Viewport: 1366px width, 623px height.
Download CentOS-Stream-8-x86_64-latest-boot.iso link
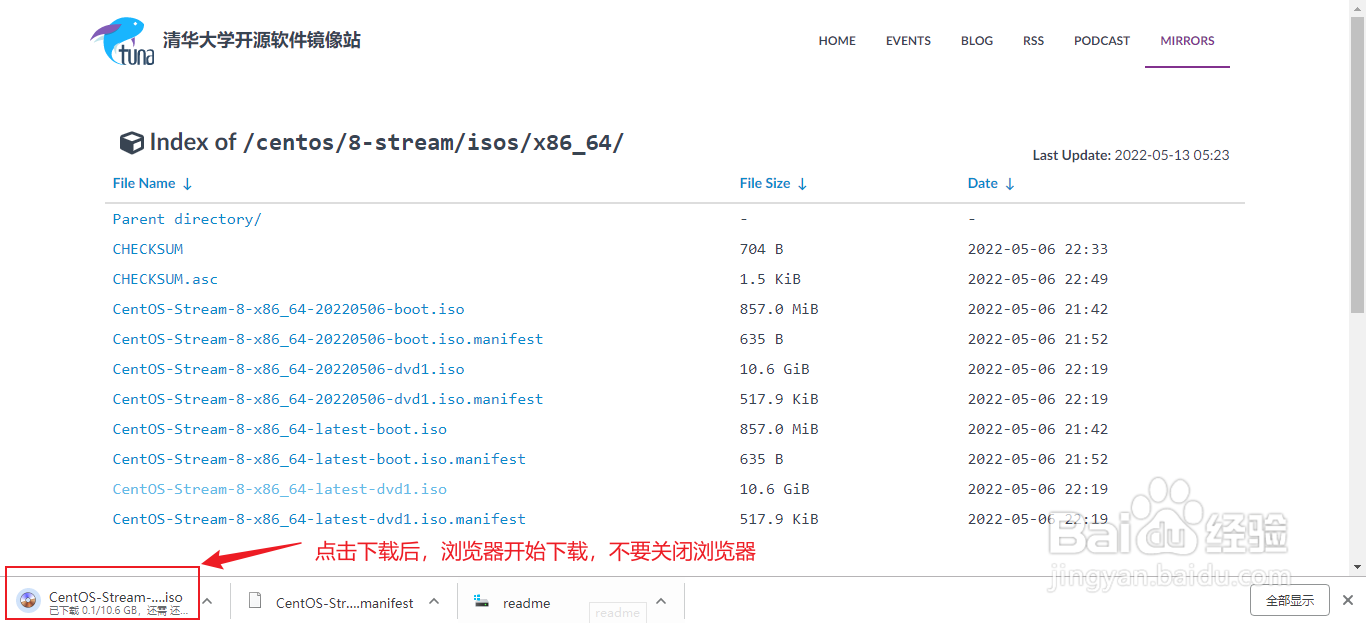point(280,429)
